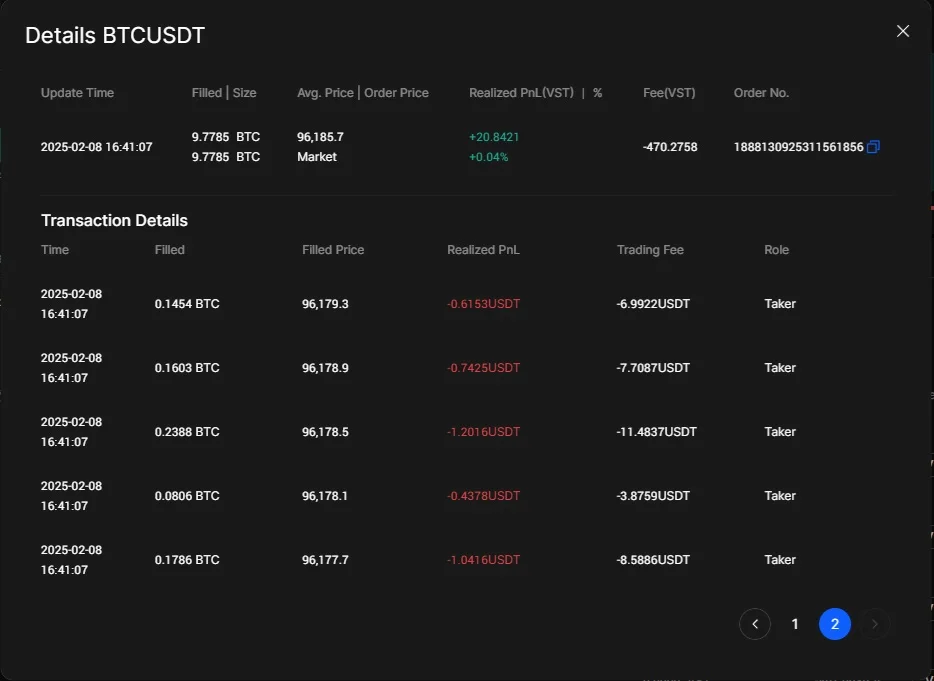The image size is (934, 681).
Task: Click the Fee(VST) column header
Action: pyautogui.click(x=669, y=93)
